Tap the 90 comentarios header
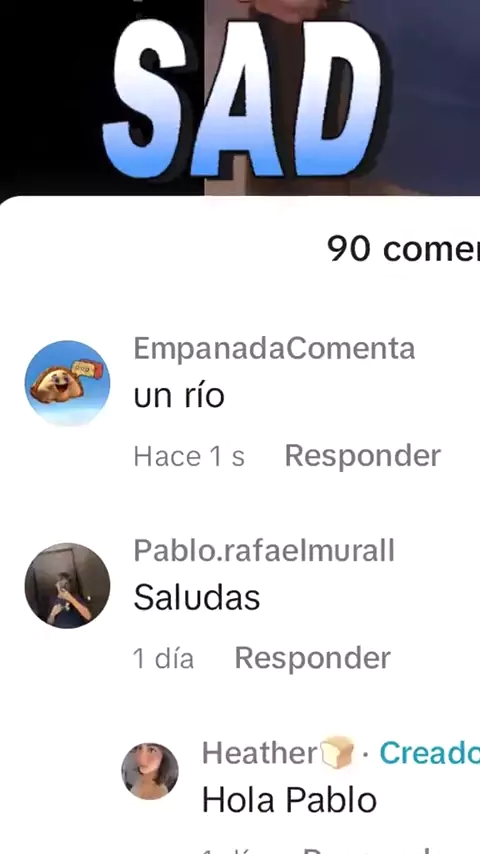Screen dimensions: 480x854 click(403, 249)
